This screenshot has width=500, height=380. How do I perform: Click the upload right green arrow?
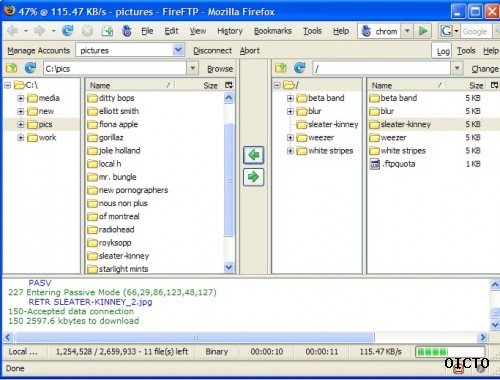(x=253, y=177)
